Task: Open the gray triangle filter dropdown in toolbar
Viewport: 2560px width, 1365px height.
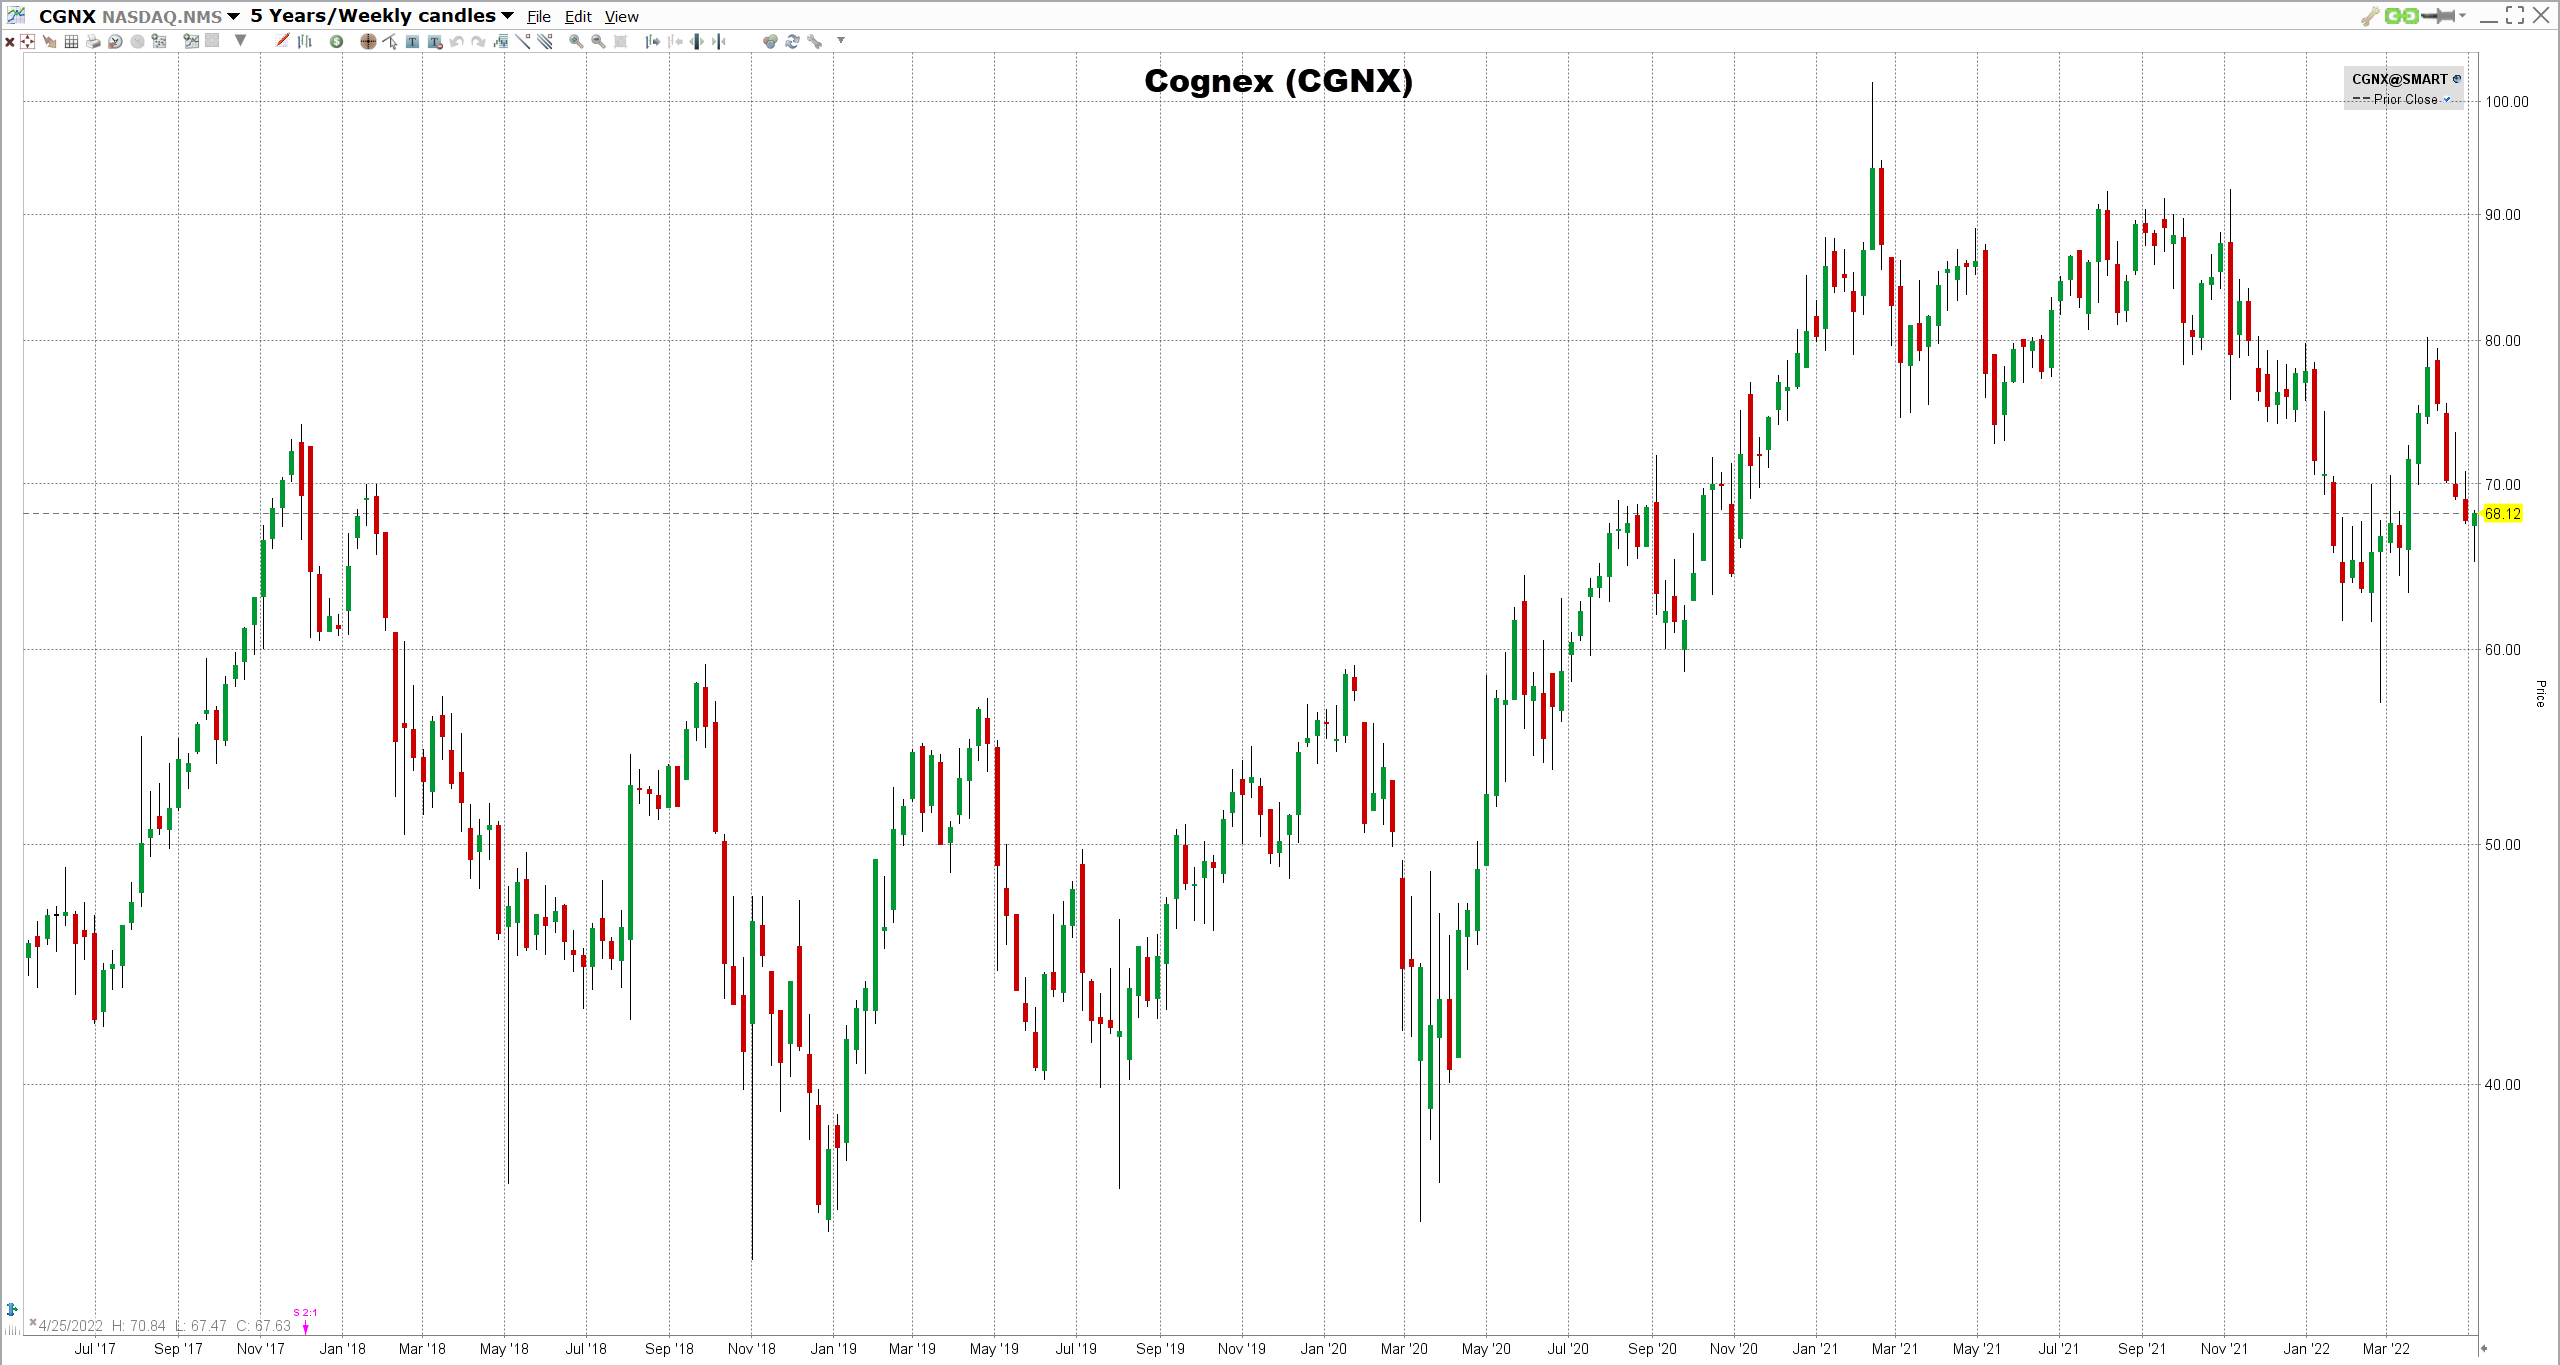Action: [240, 40]
